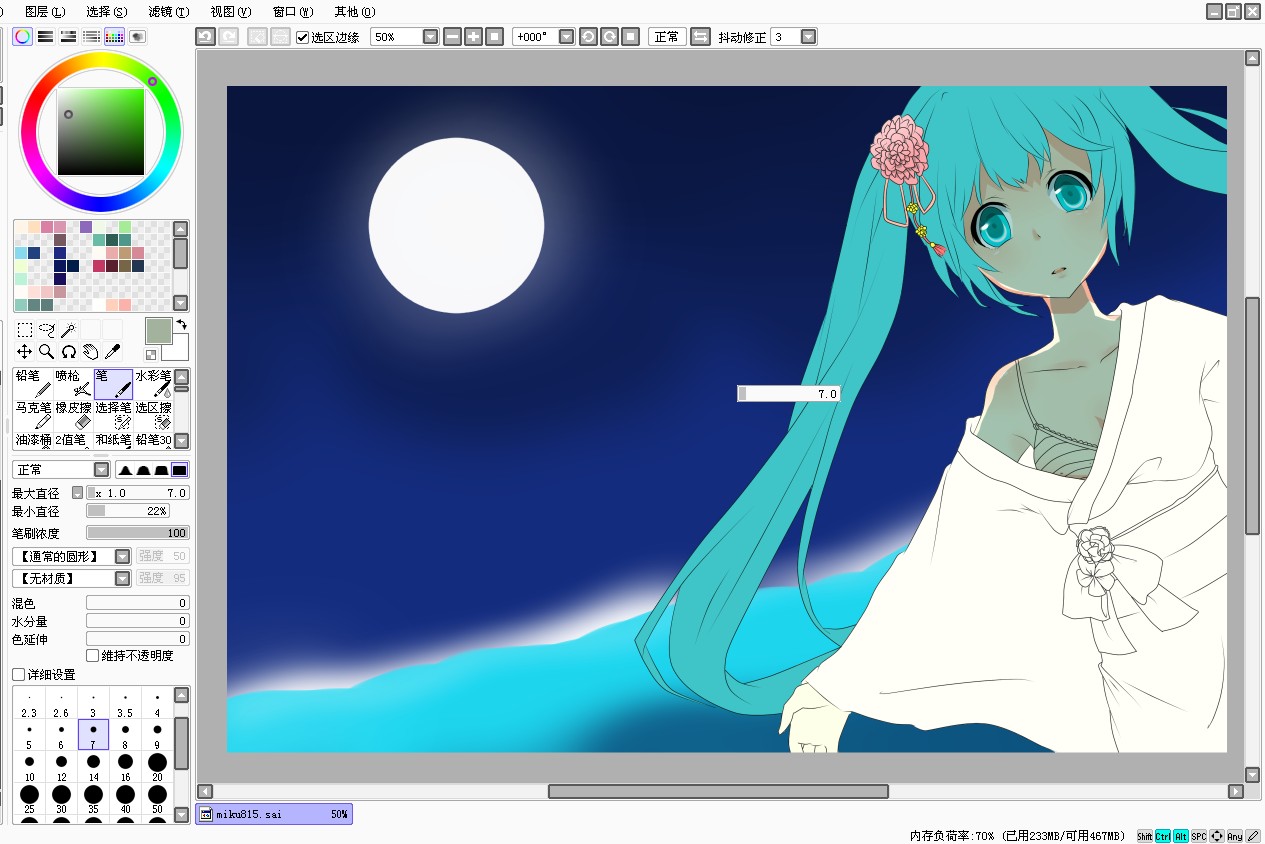Activate the zoom magnifier tool
The height and width of the screenshot is (844, 1265).
pos(47,351)
